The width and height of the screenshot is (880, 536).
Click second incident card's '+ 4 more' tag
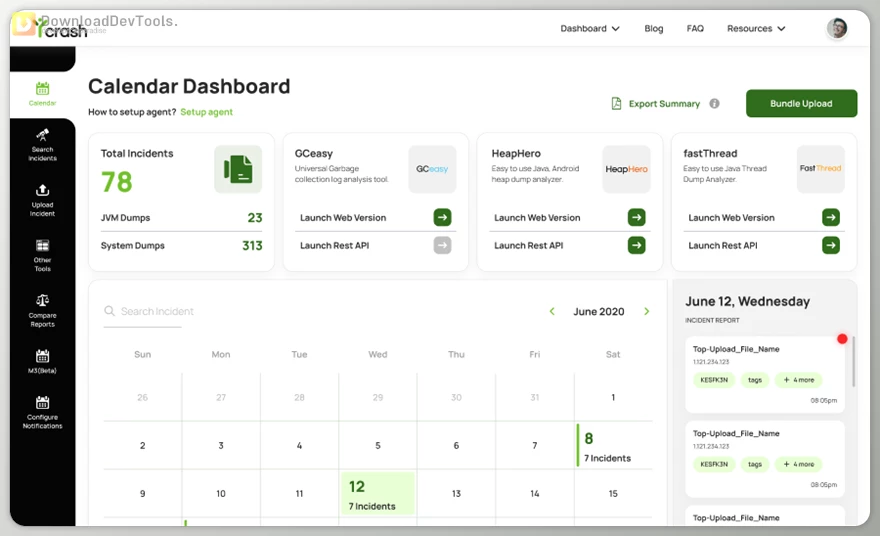799,464
